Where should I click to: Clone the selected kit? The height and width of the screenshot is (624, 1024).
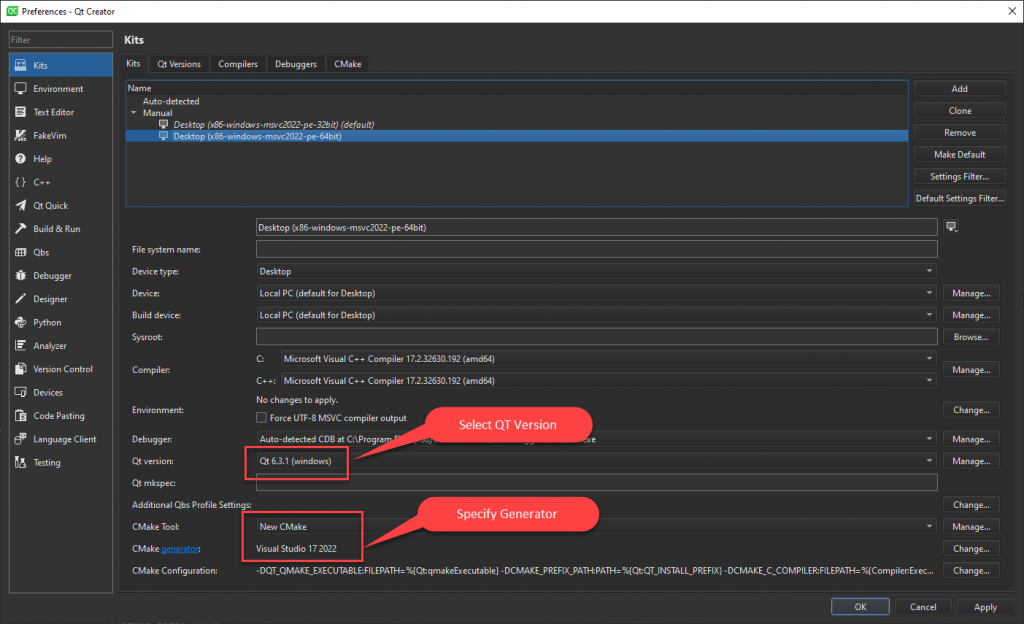pyautogui.click(x=959, y=110)
